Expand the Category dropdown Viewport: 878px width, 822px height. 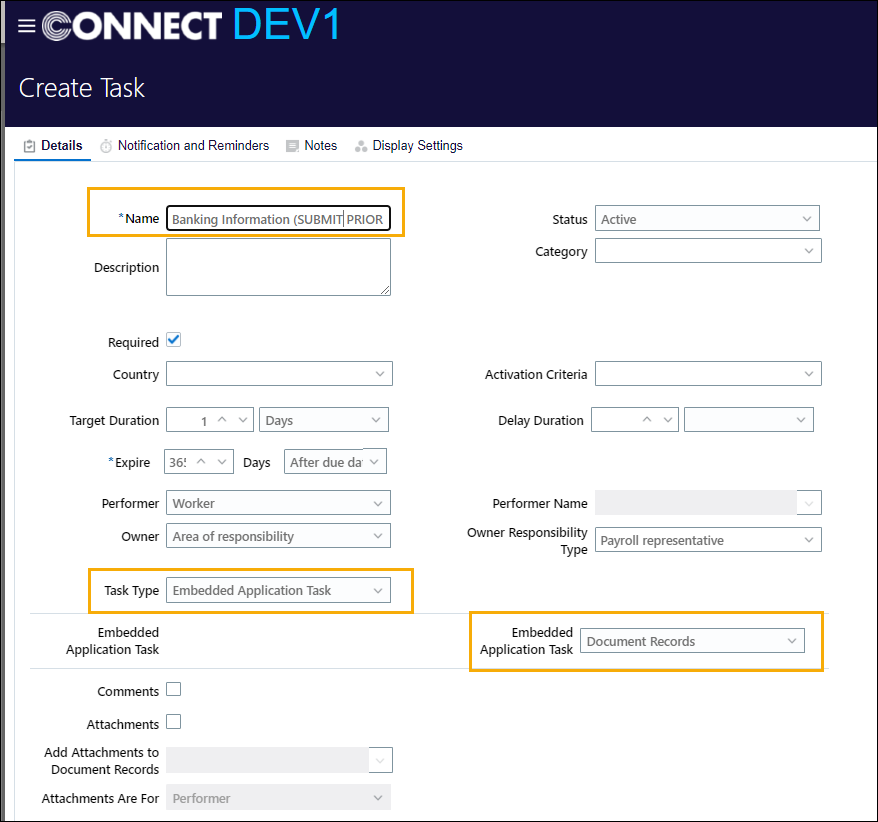(708, 250)
